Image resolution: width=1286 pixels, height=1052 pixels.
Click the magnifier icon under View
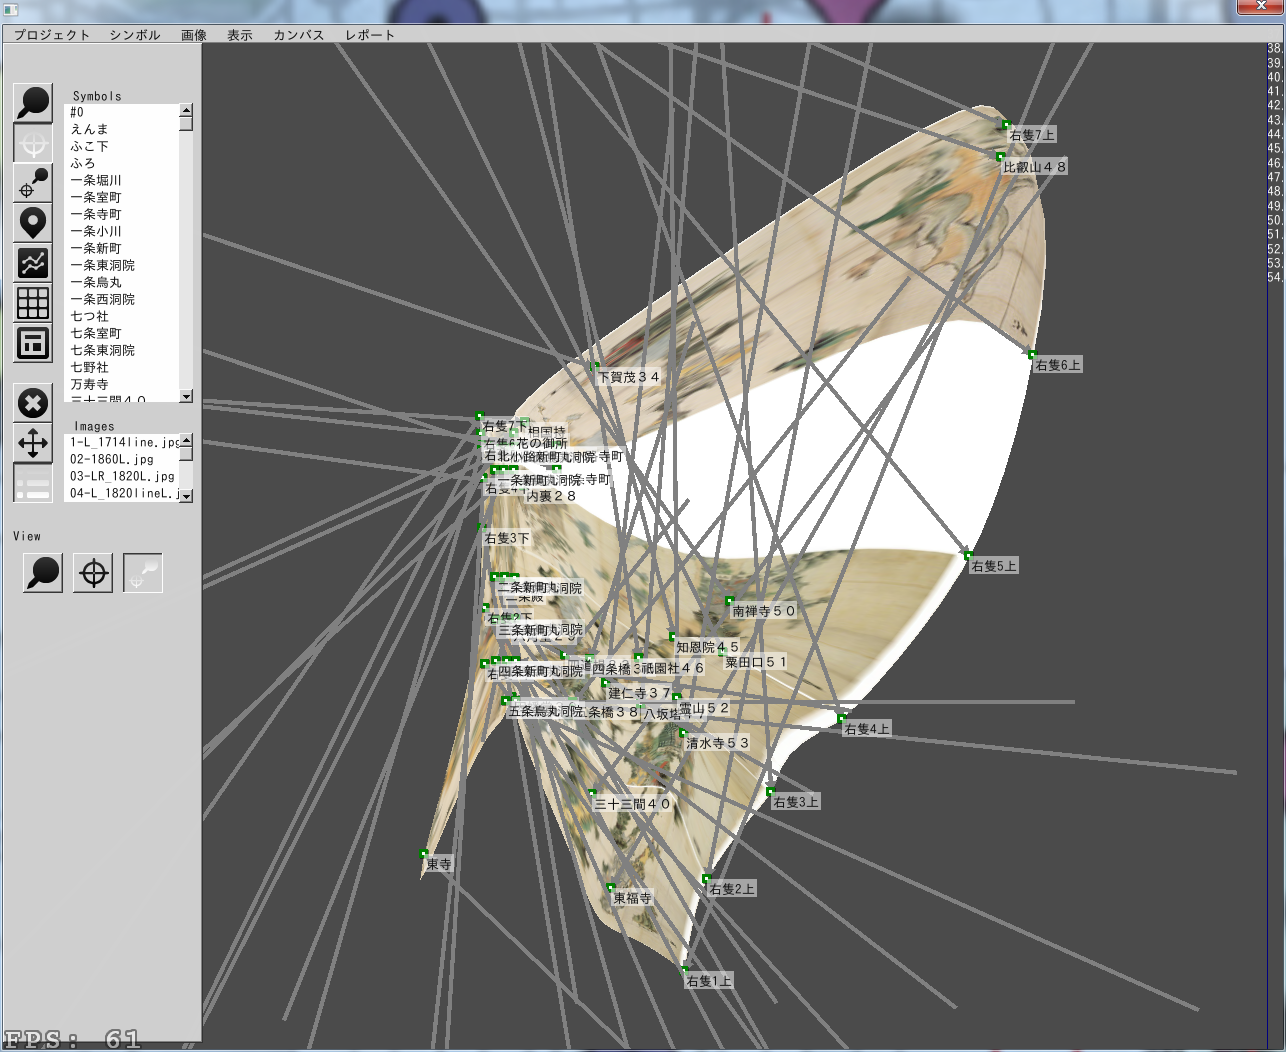[43, 573]
